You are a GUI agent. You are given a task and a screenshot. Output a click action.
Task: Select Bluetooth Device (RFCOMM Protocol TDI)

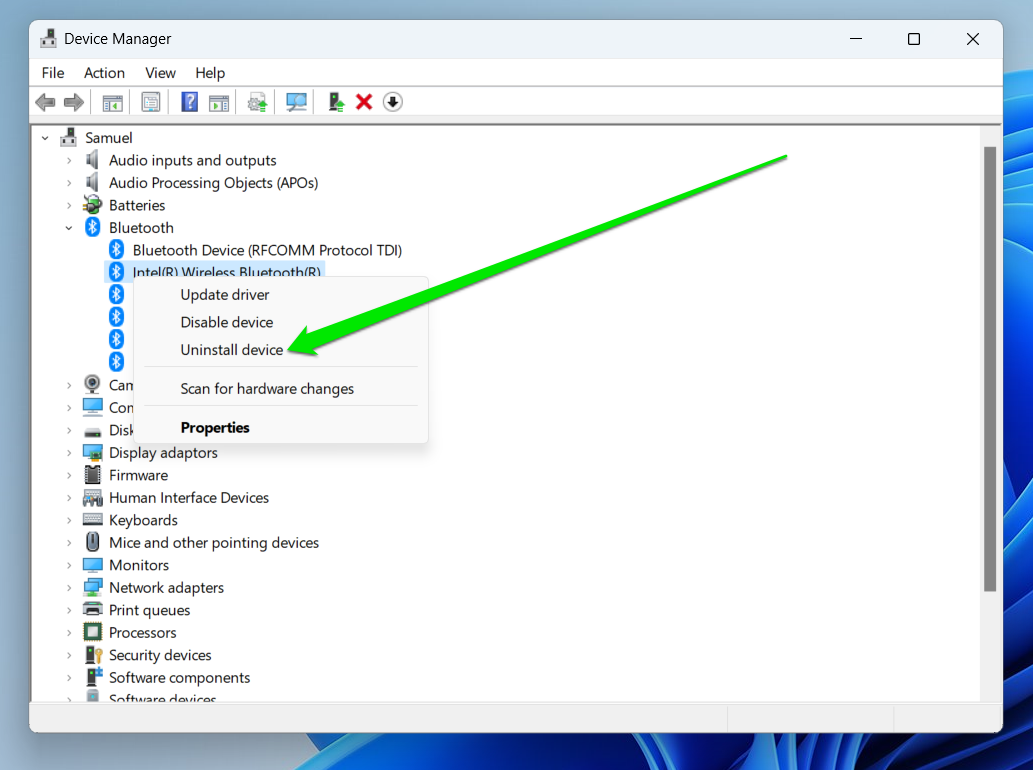coord(267,250)
